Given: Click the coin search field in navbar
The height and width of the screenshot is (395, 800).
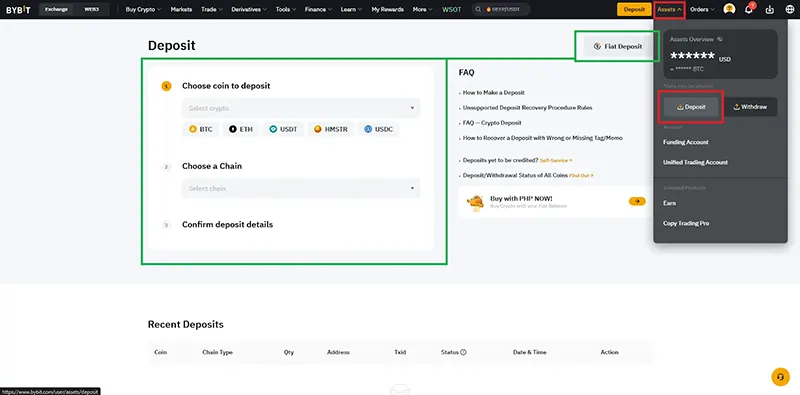Looking at the screenshot, I should 501,9.
